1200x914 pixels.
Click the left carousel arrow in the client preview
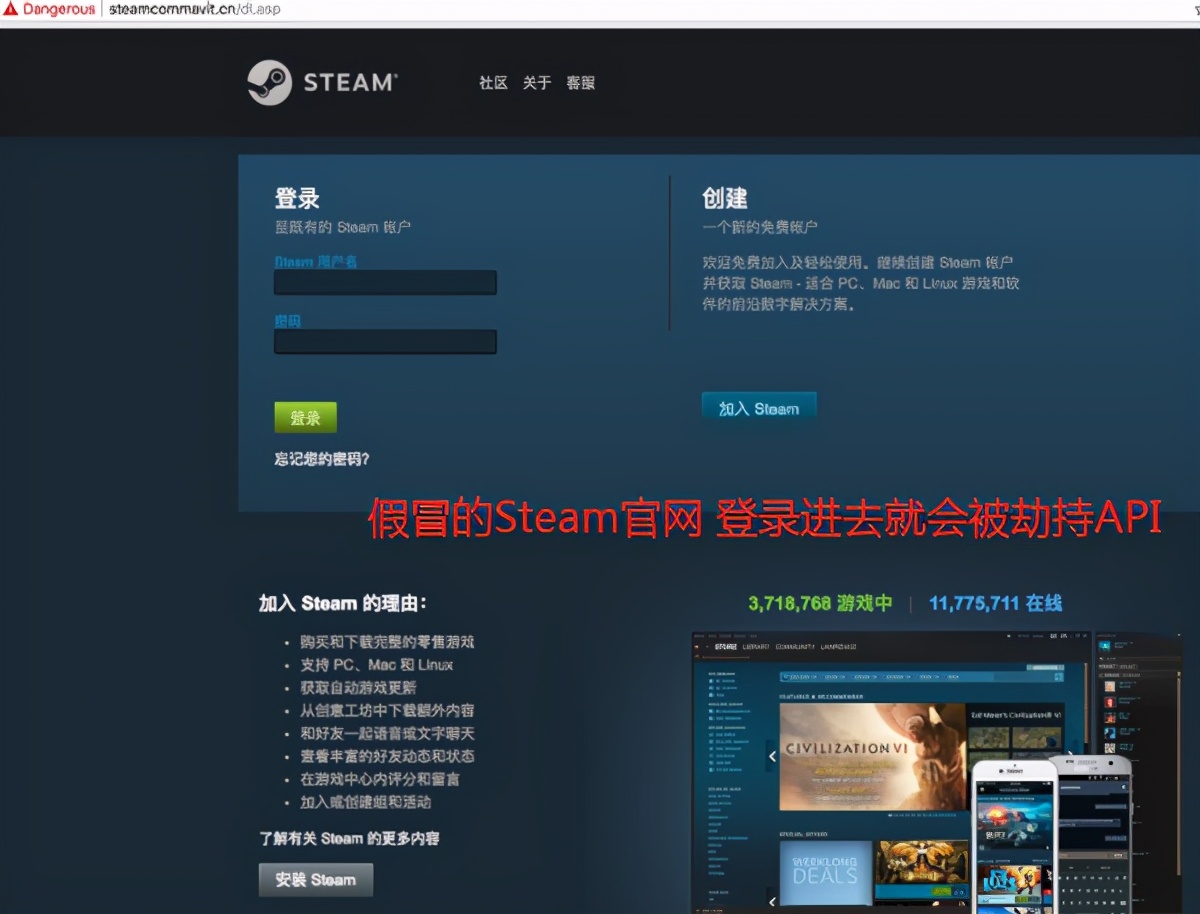coord(771,757)
